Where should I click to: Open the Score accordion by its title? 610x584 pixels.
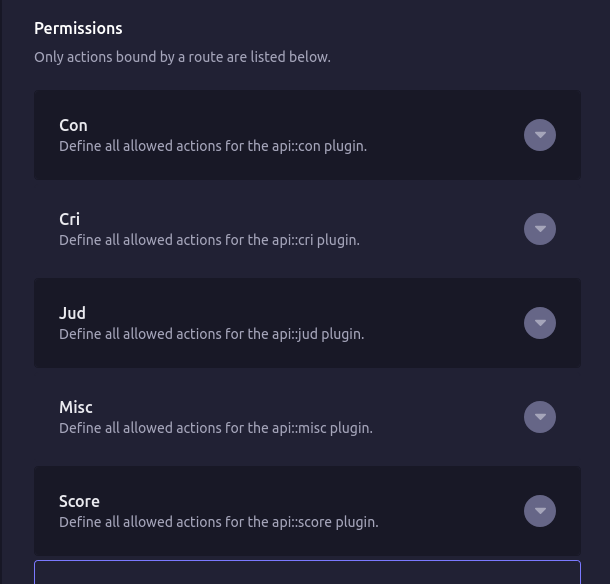coord(79,501)
